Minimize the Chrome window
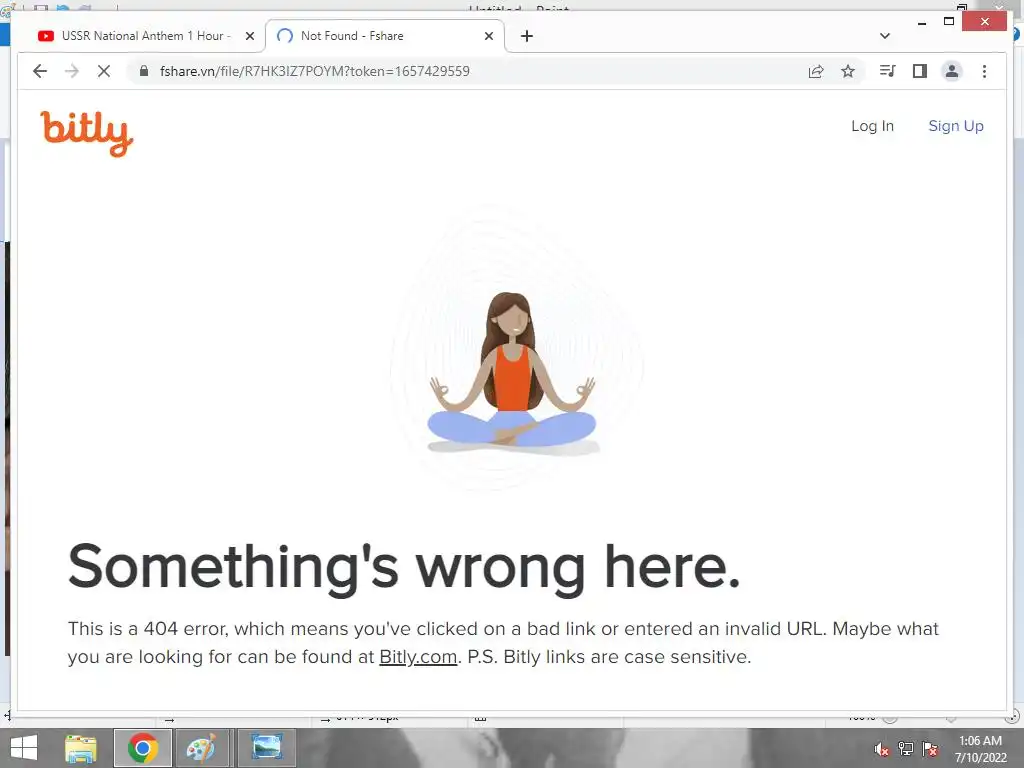 (x=921, y=22)
